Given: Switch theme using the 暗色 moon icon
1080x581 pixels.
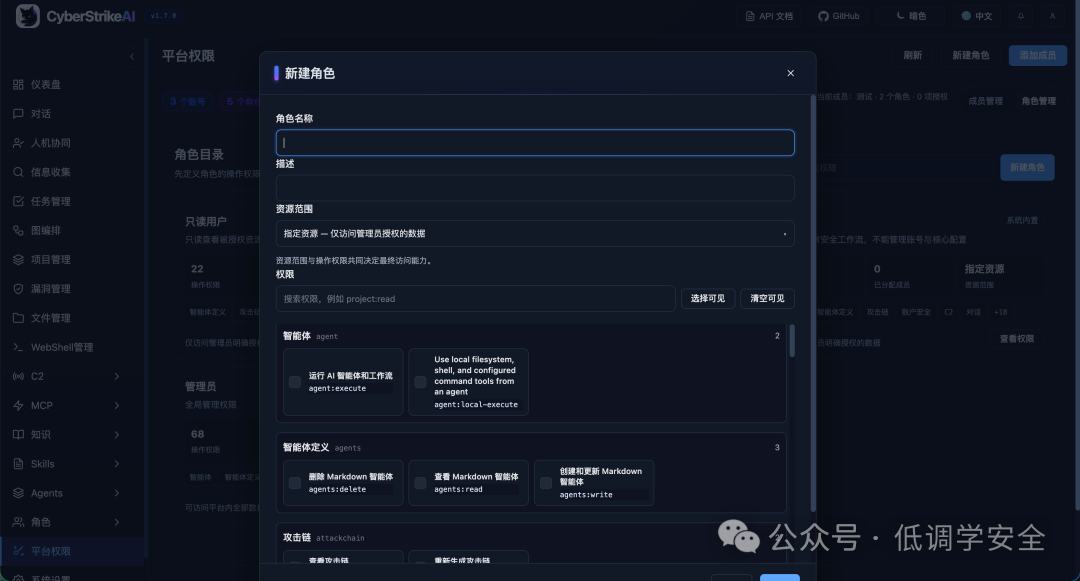Looking at the screenshot, I should [900, 16].
